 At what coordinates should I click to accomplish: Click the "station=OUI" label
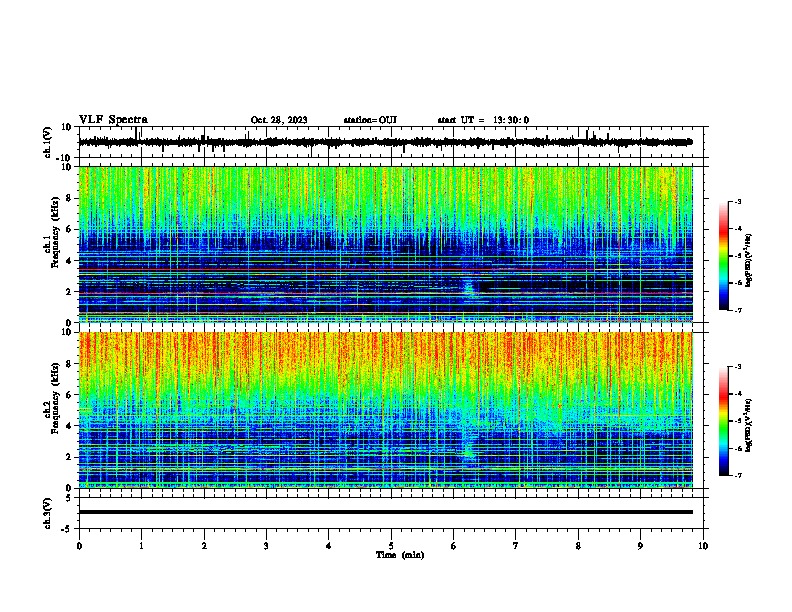[370, 120]
